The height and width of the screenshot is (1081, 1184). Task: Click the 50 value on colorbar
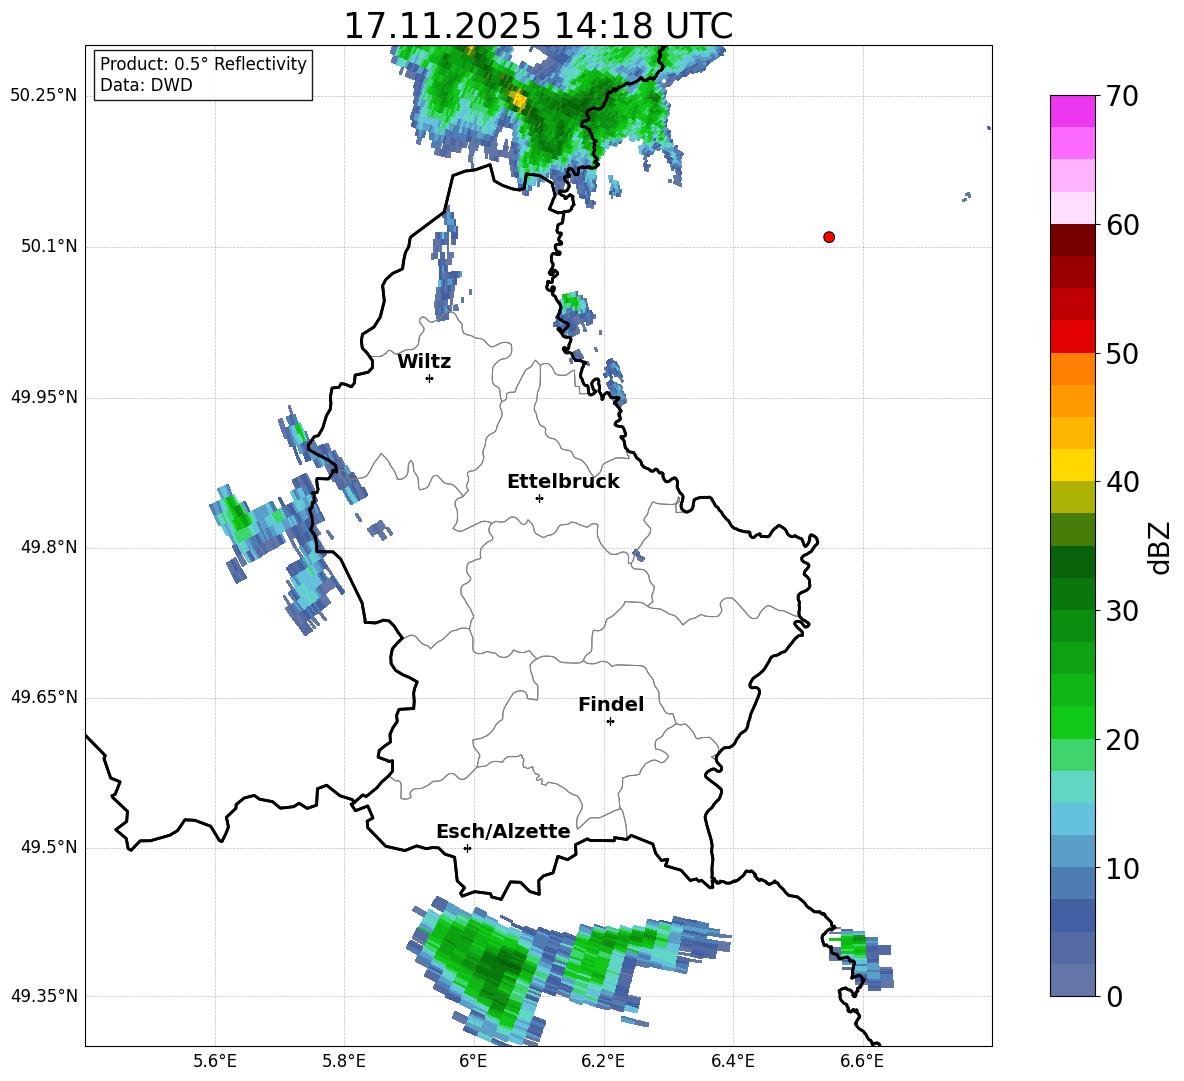pos(1122,354)
